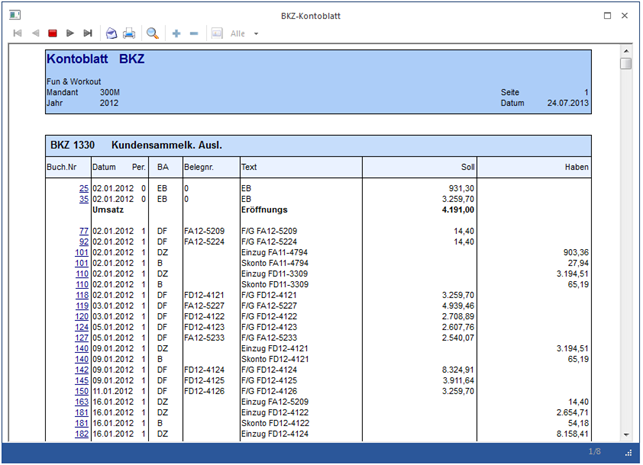Click the vertical scrollbar up arrow

625,50
